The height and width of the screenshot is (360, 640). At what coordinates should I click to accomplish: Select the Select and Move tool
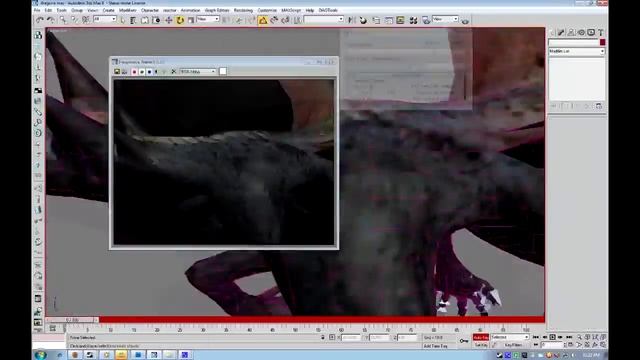click(x=169, y=20)
